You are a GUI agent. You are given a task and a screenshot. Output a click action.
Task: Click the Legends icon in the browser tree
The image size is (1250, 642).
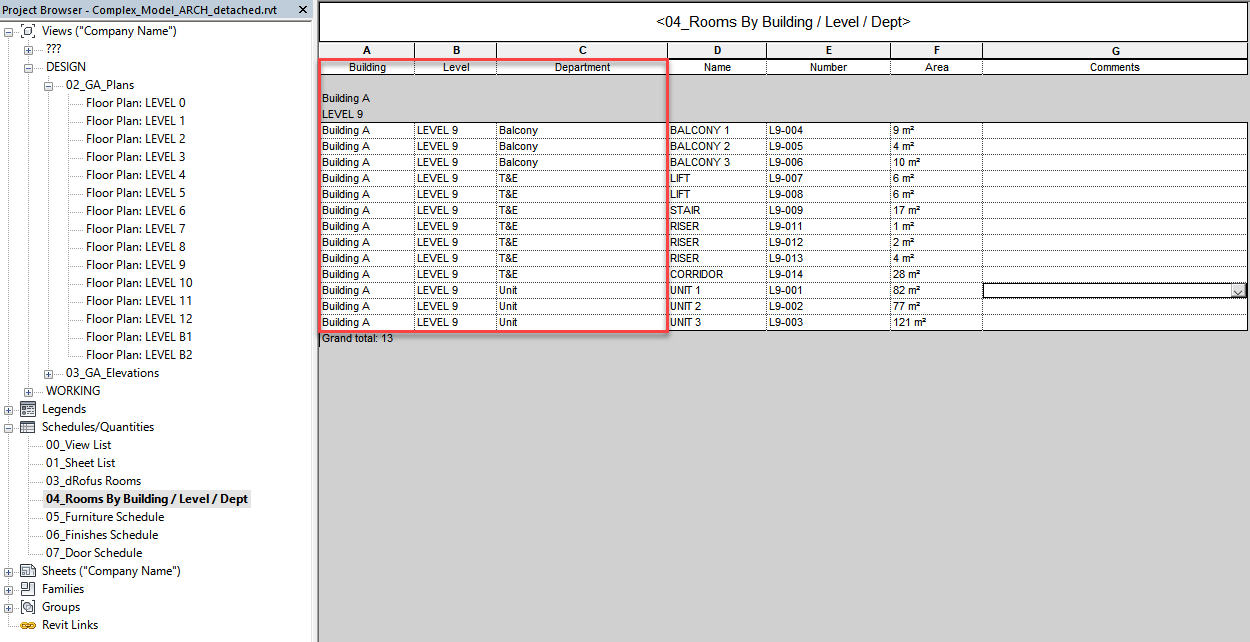(28, 409)
